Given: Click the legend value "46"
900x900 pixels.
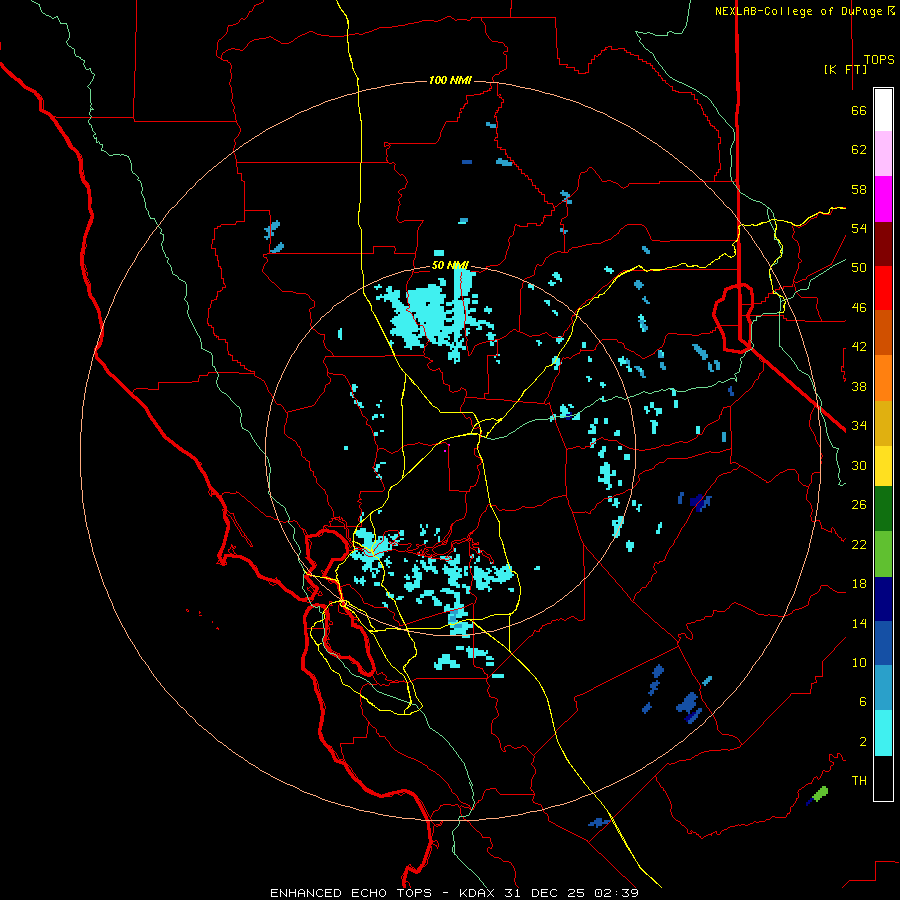Looking at the screenshot, I should tap(859, 307).
